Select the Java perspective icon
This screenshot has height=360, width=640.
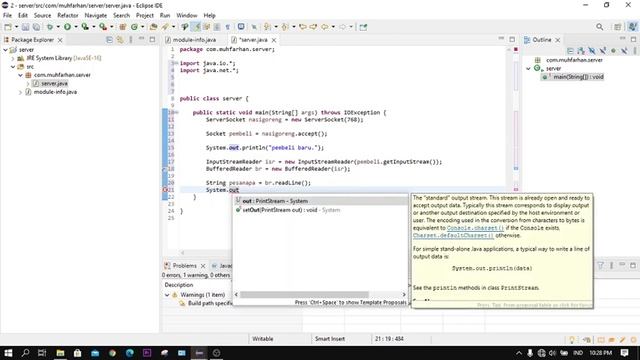(632, 27)
